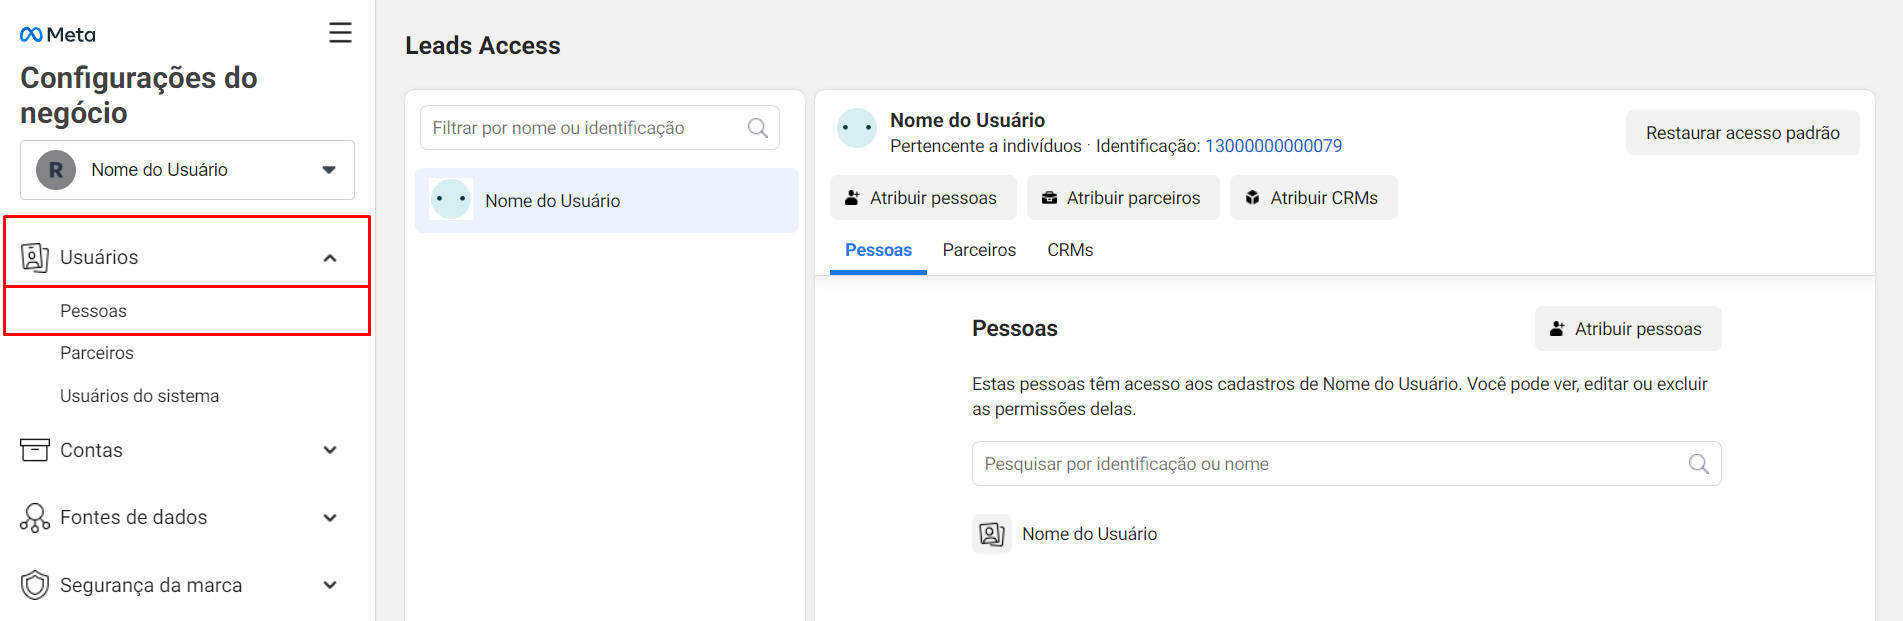
Task: Collapse the Usuários section chevron
Action: click(330, 258)
